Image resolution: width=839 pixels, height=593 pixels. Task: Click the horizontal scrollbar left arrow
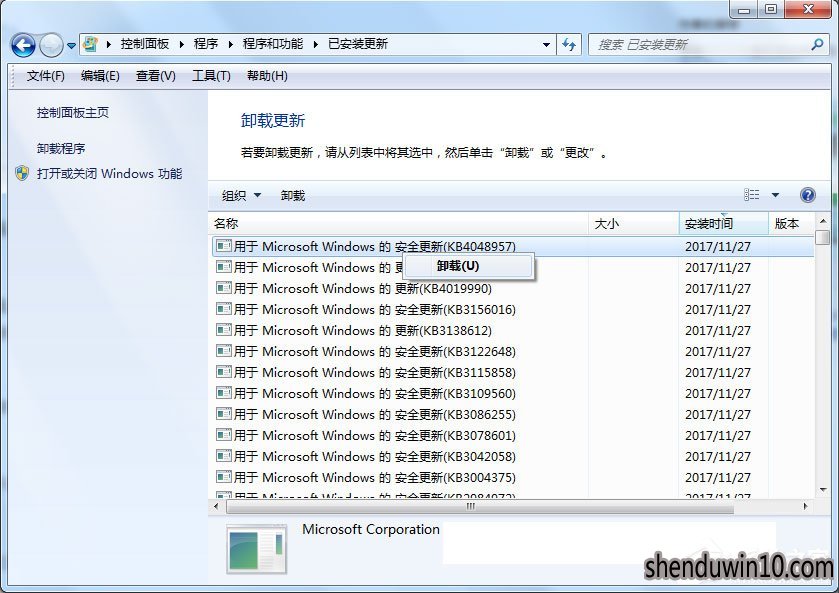pos(216,506)
